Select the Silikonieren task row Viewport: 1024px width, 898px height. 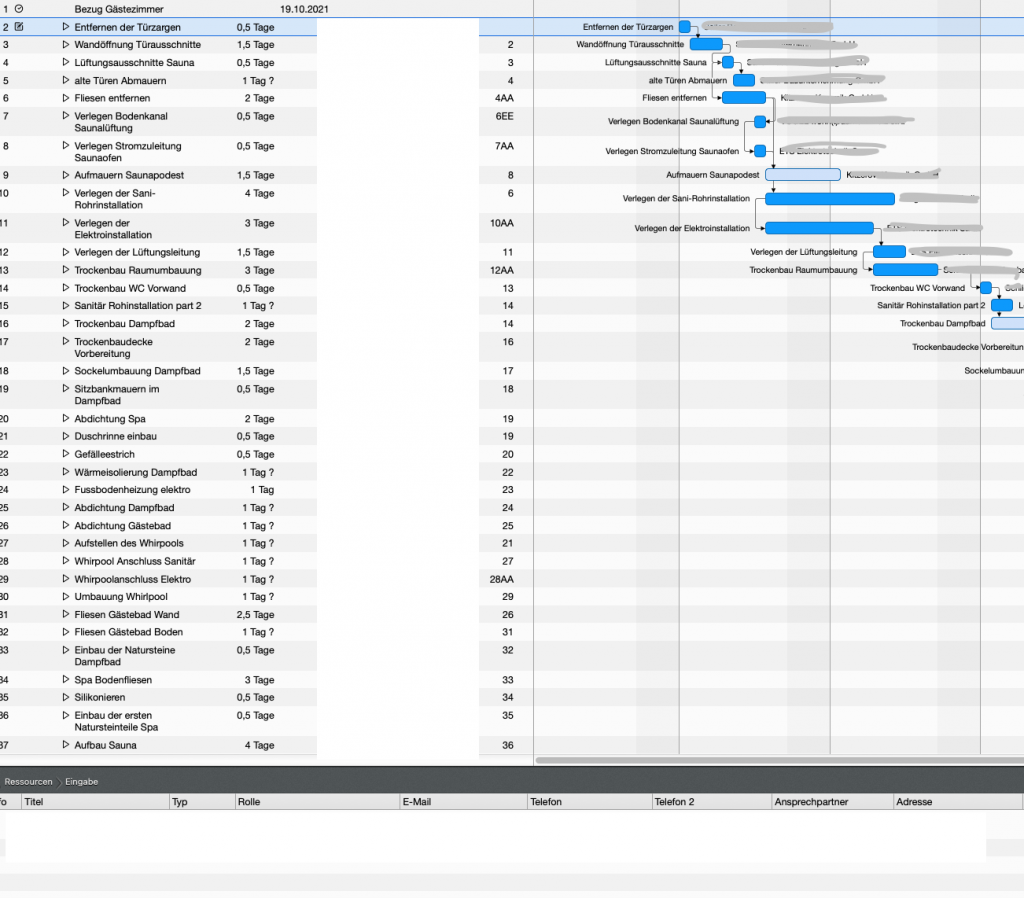pyautogui.click(x=158, y=698)
